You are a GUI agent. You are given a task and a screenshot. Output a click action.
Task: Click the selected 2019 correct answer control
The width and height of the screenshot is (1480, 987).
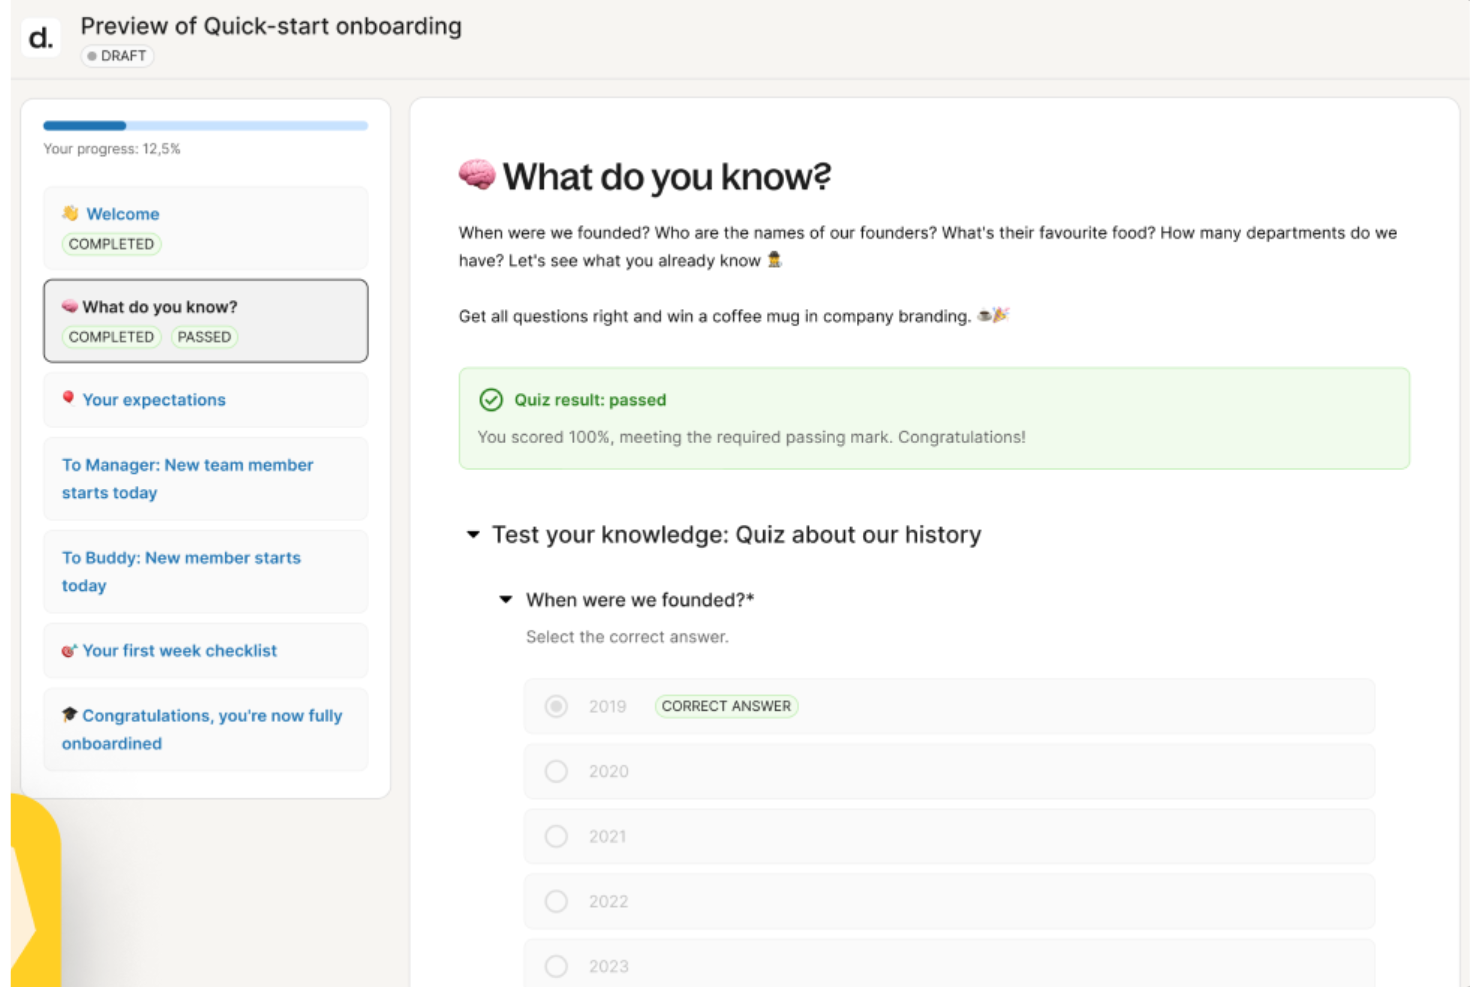(x=556, y=706)
